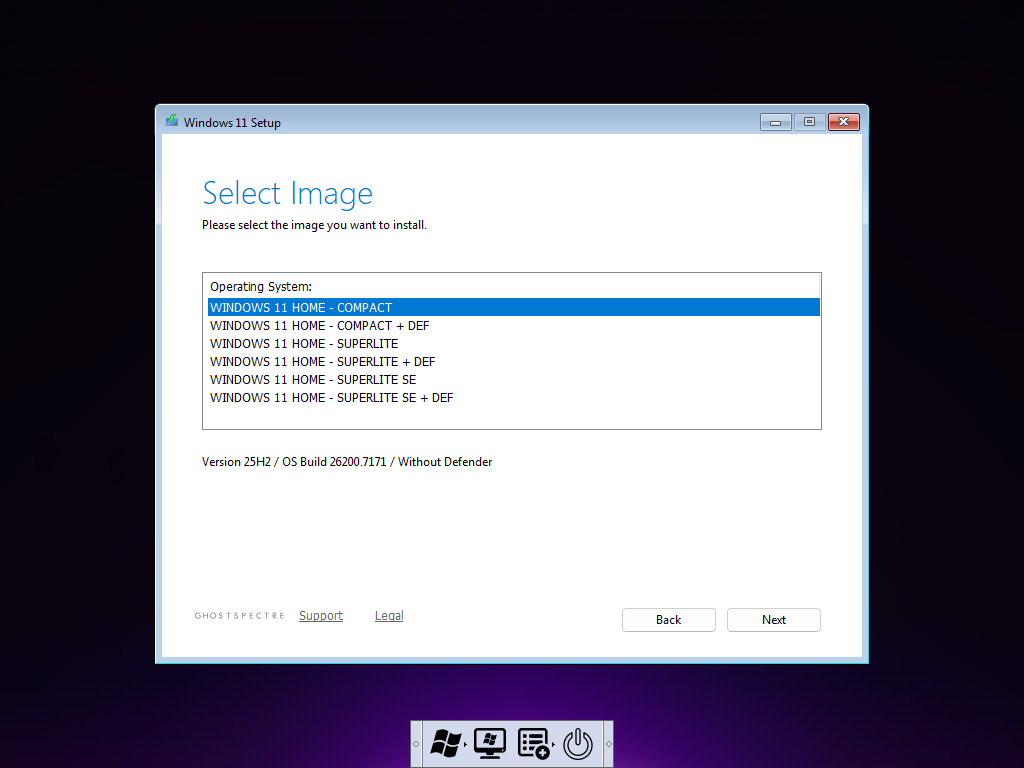Click the power icon in the dock
The image size is (1024, 768).
coord(578,744)
